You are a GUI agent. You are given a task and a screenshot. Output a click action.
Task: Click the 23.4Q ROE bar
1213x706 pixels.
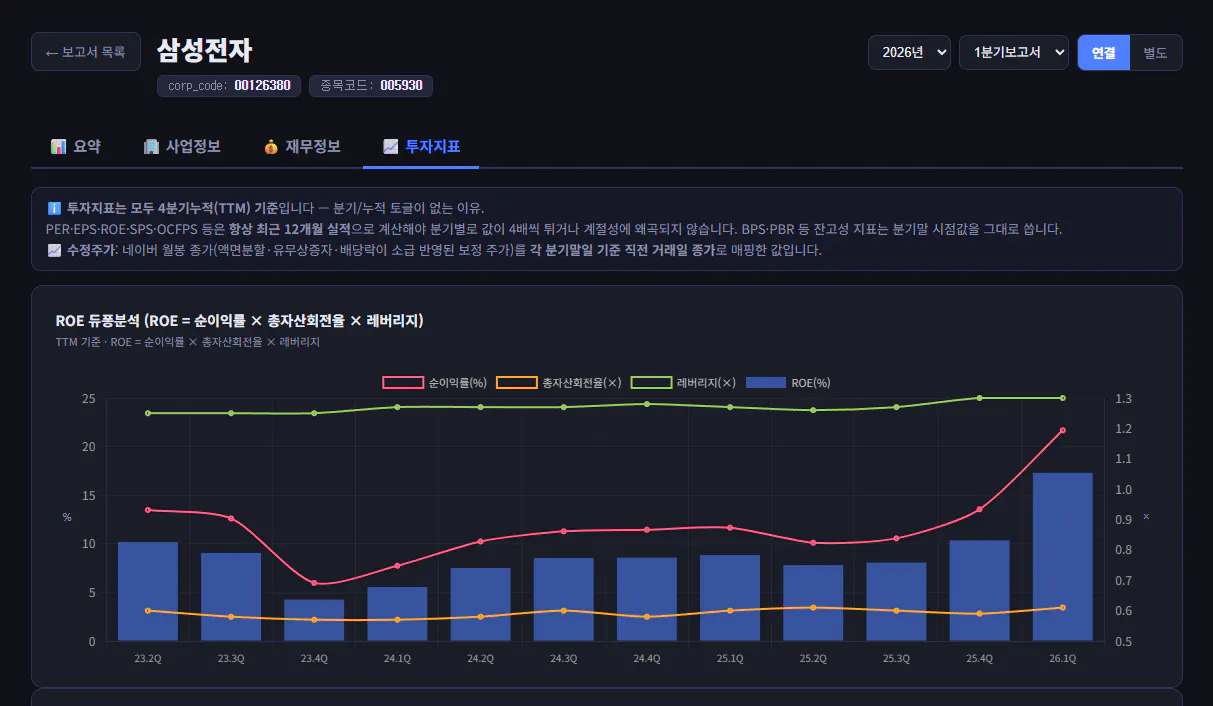[314, 620]
